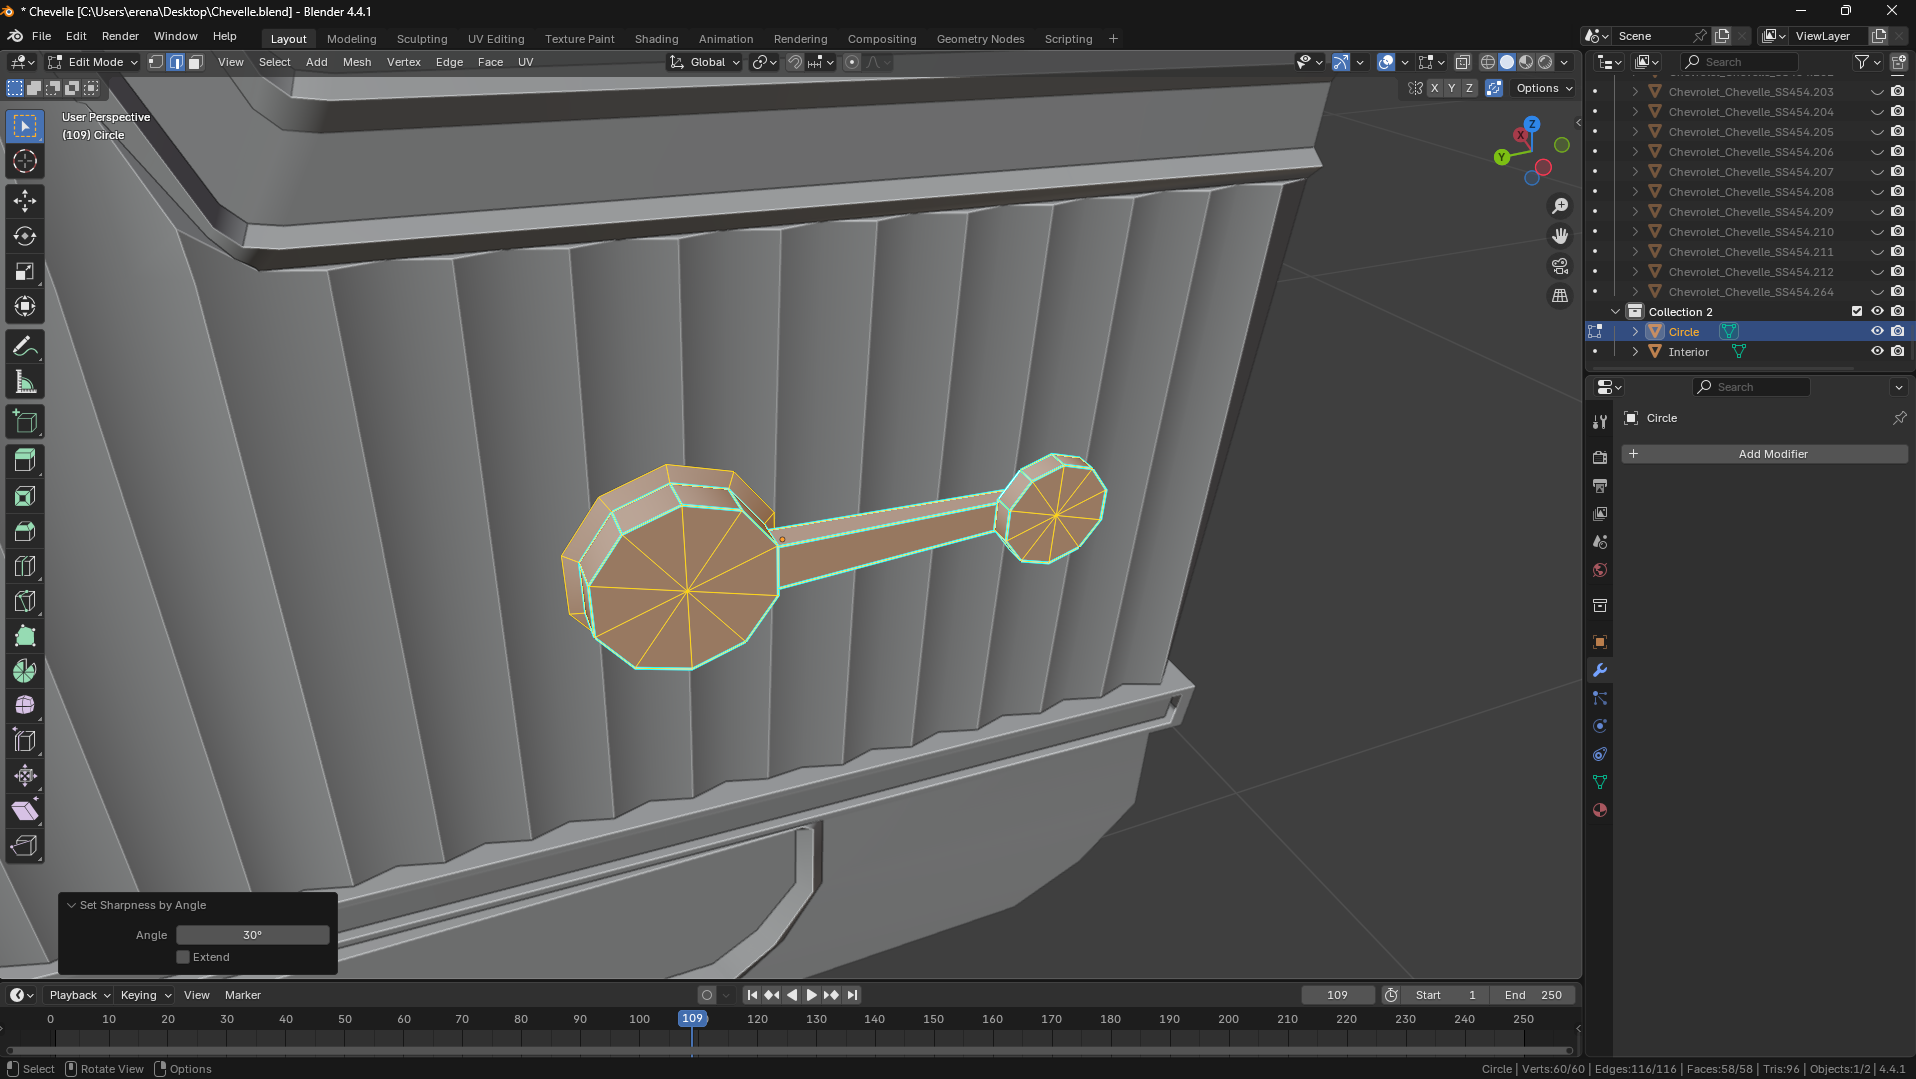Expand the Interior object tree row
The image size is (1916, 1079).
[x=1635, y=352]
